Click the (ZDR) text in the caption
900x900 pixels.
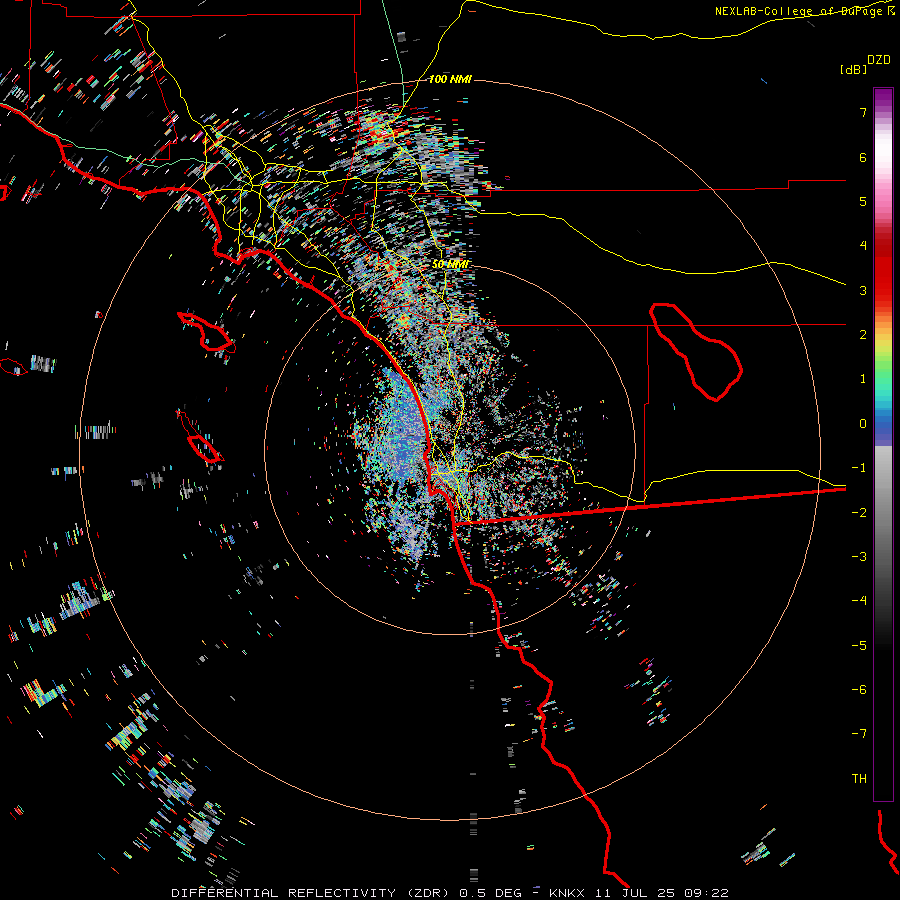[428, 893]
